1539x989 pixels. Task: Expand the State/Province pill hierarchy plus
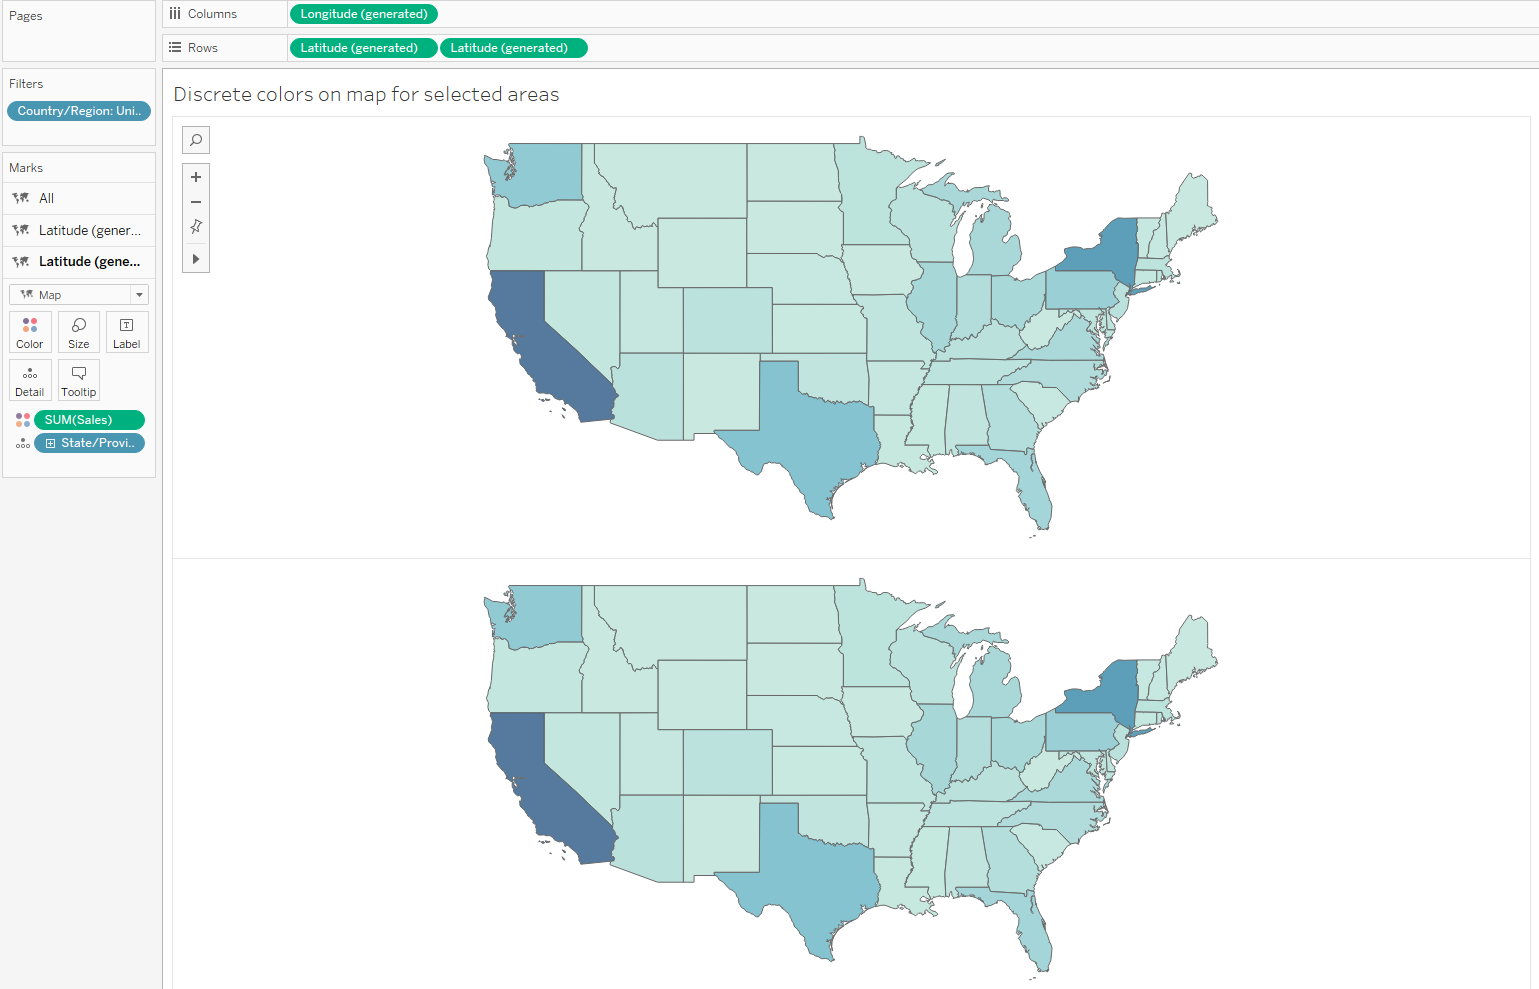51,443
